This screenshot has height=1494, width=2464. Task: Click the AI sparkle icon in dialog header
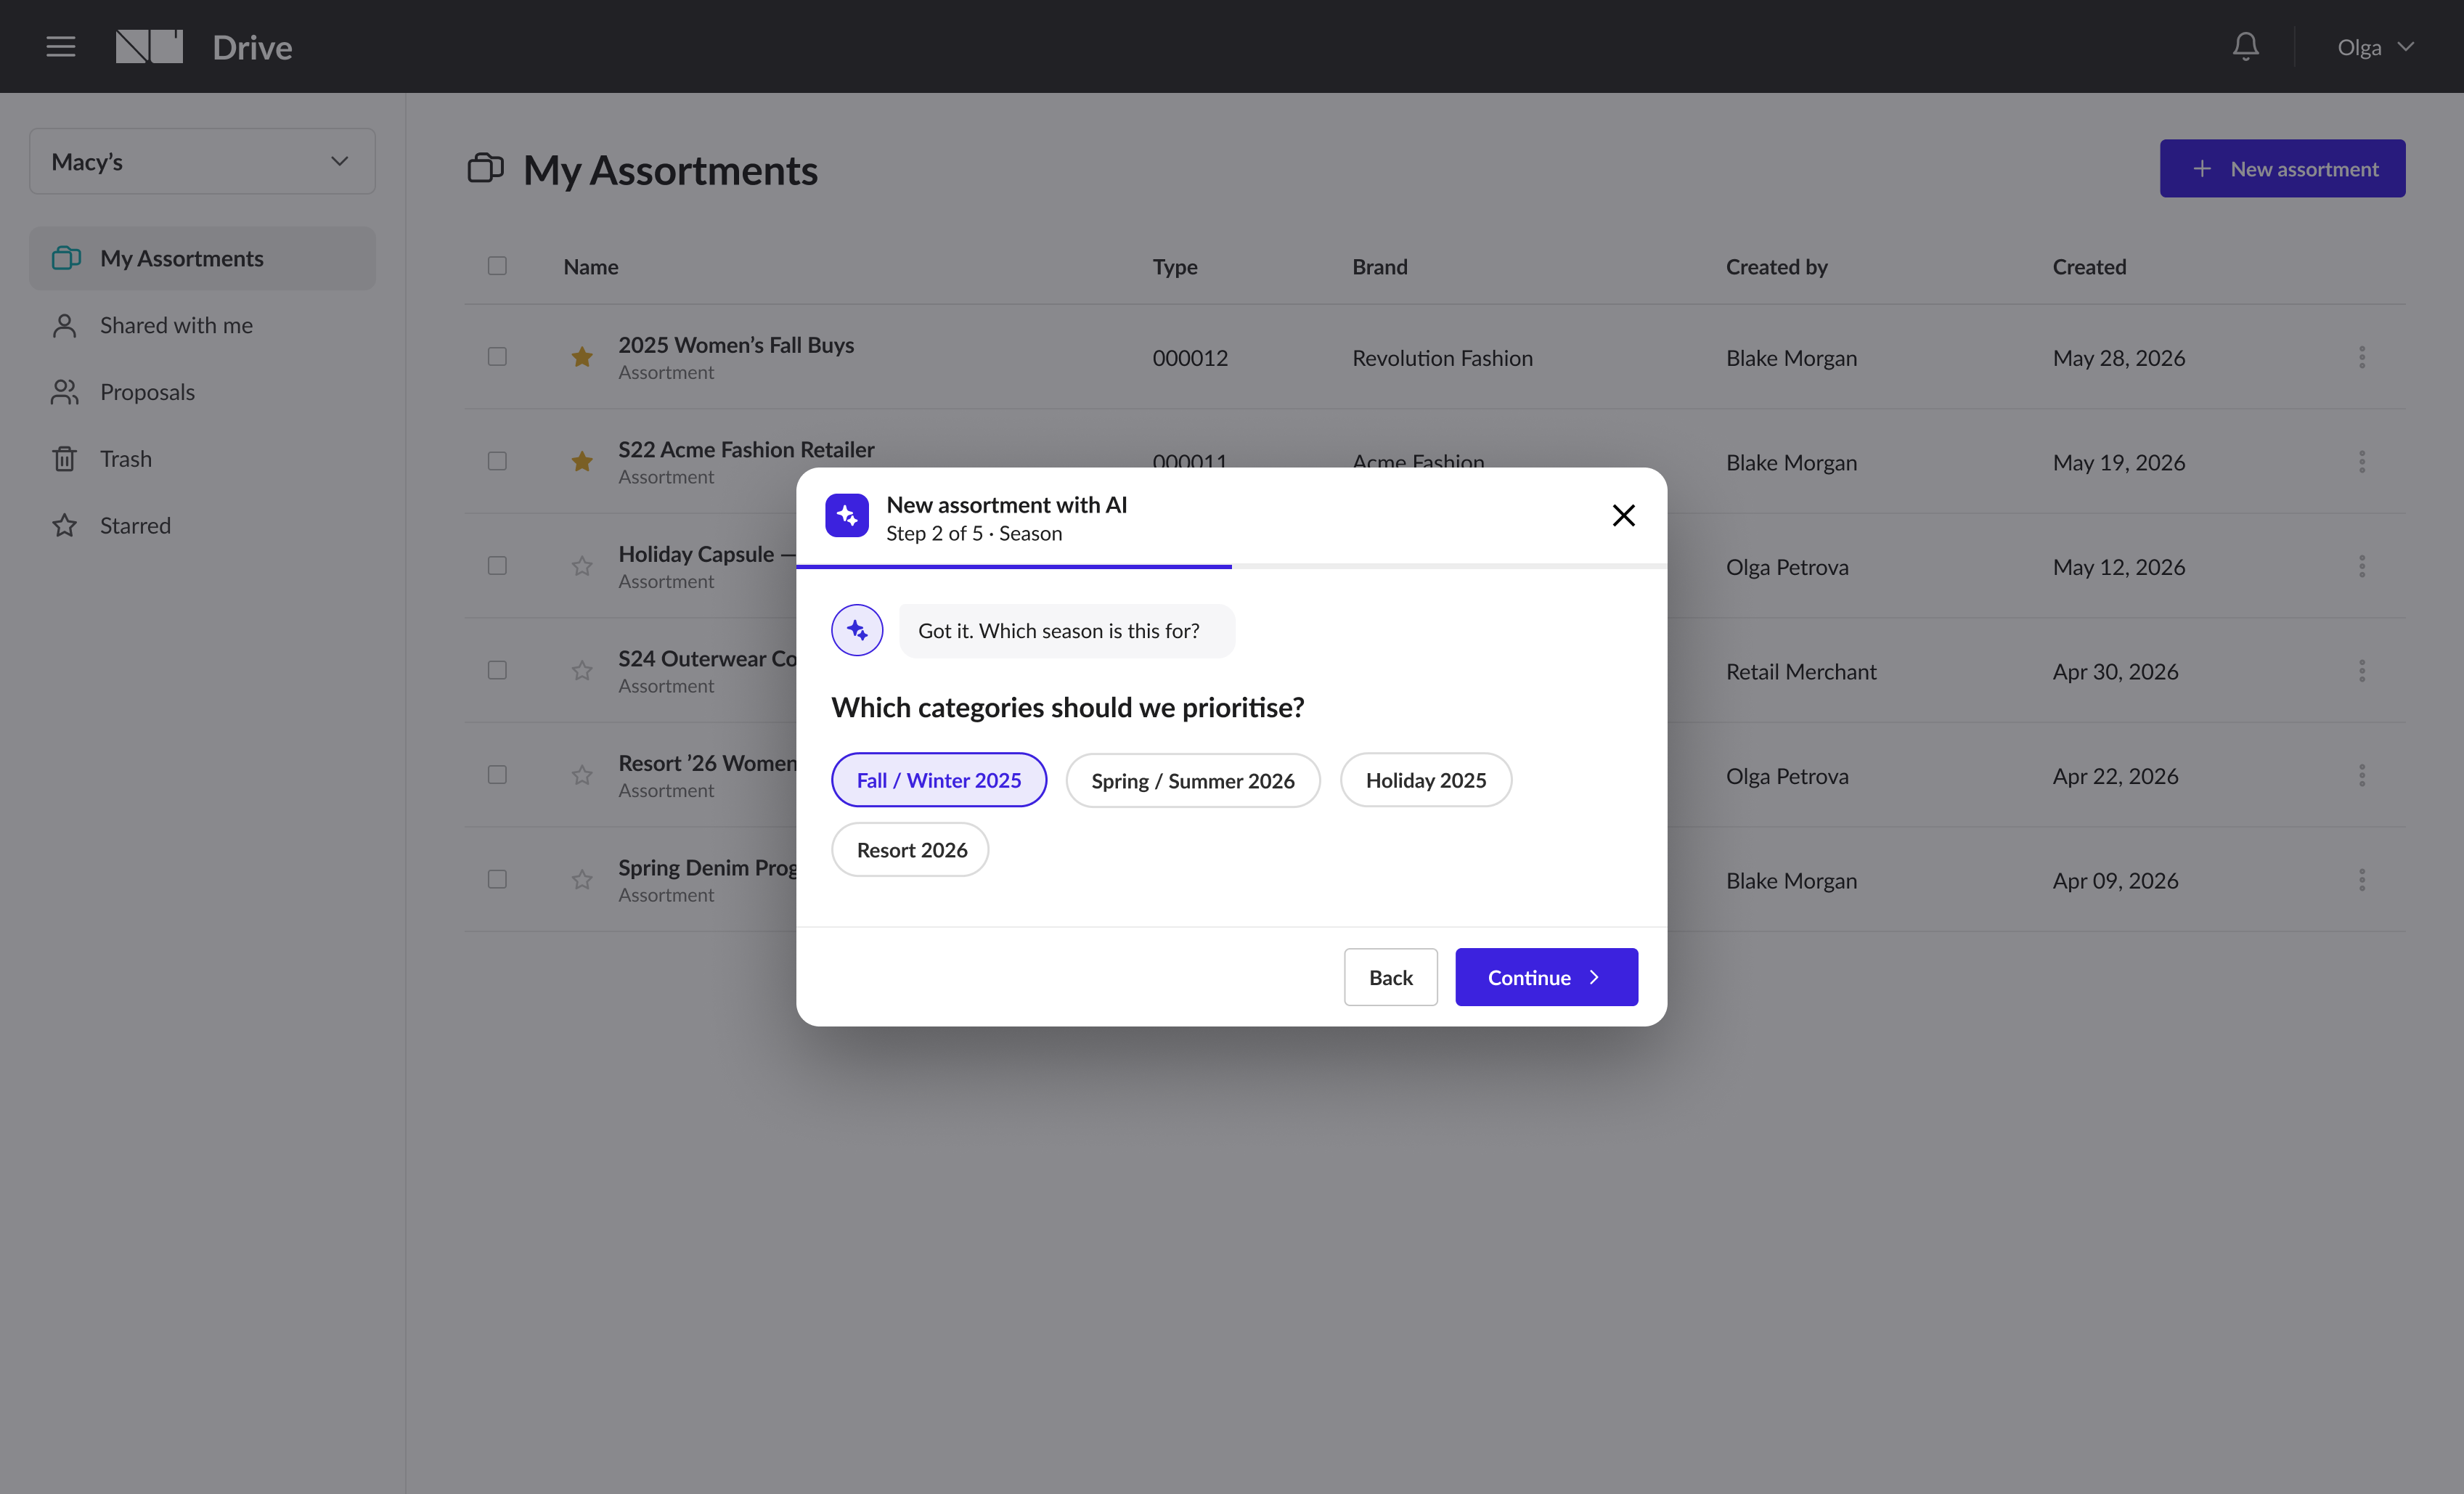click(x=847, y=515)
